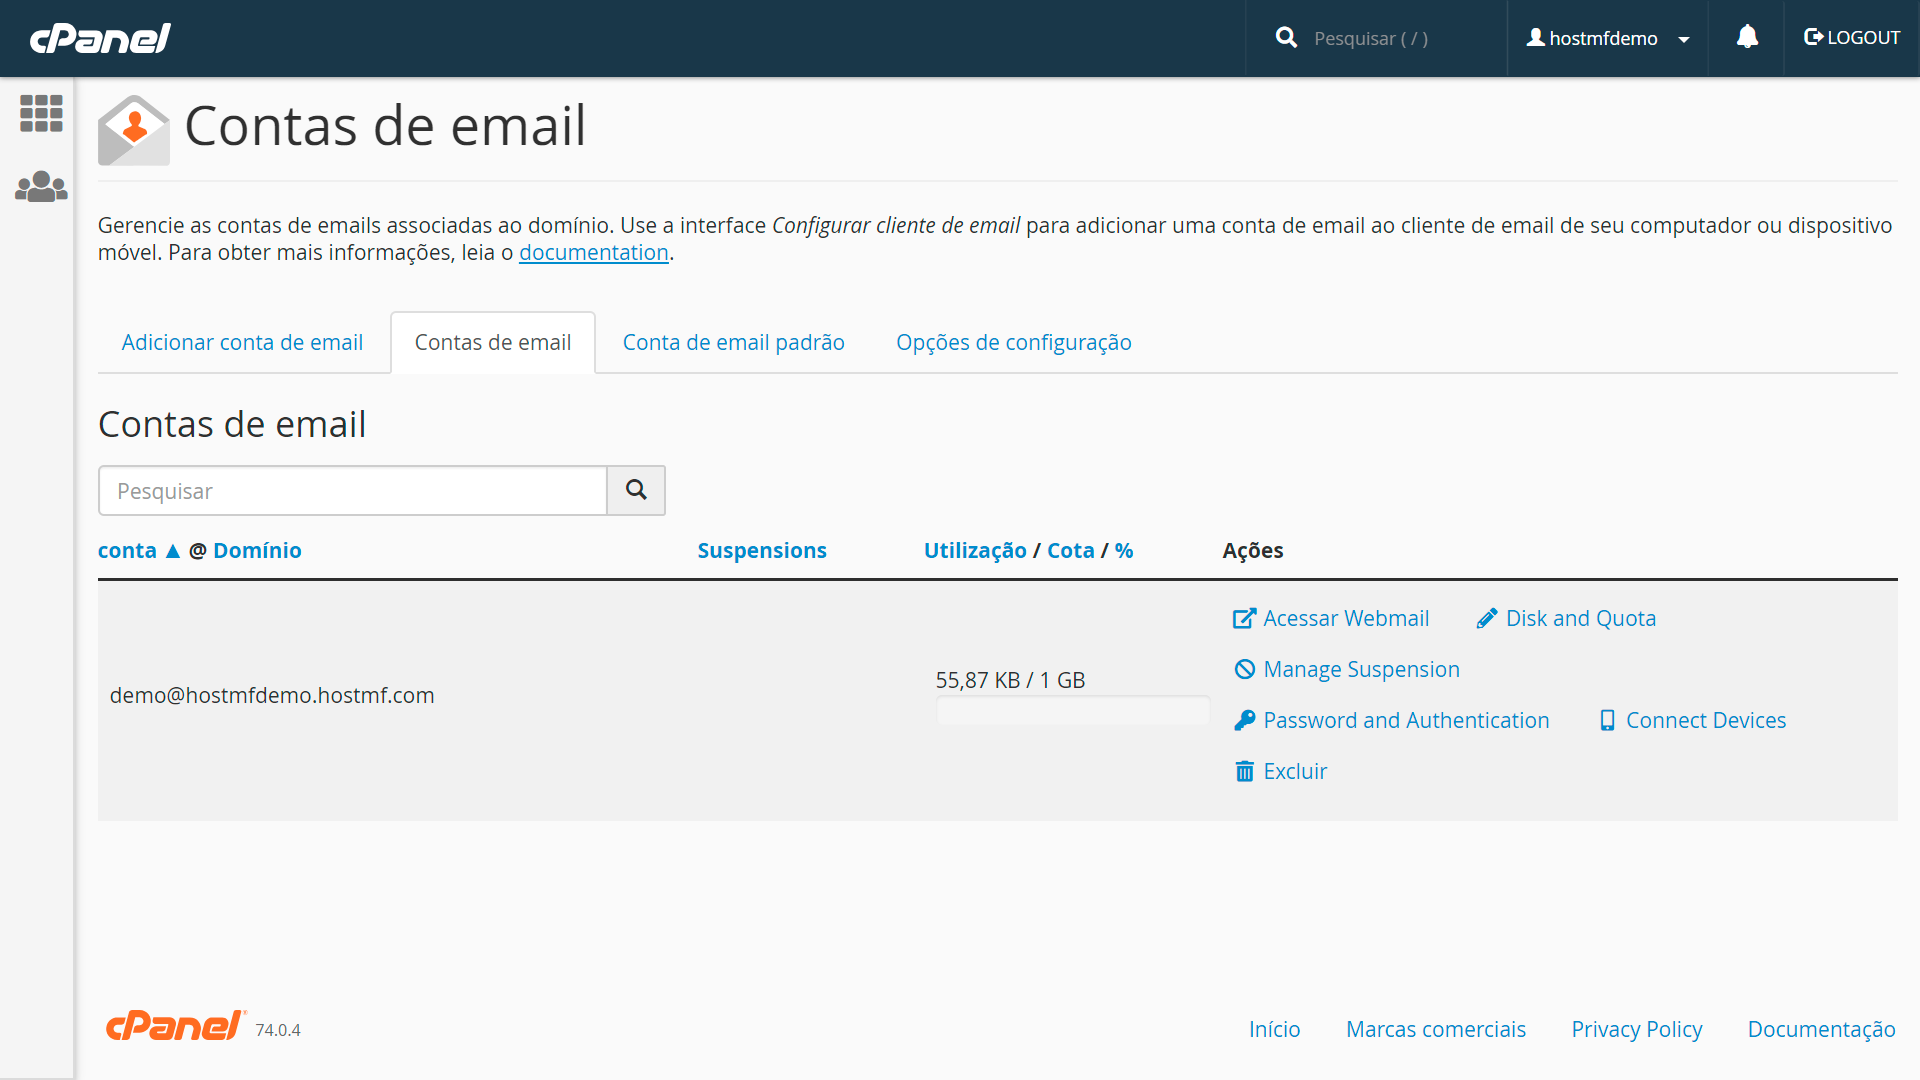
Task: Sort by % column header
Action: pos(1124,551)
